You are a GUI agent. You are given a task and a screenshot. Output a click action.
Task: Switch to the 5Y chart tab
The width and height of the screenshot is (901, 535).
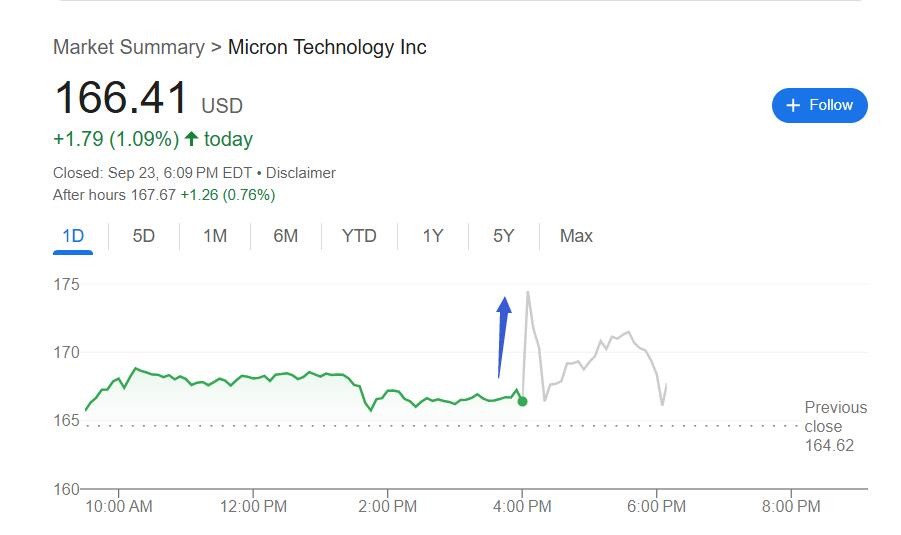click(x=503, y=236)
